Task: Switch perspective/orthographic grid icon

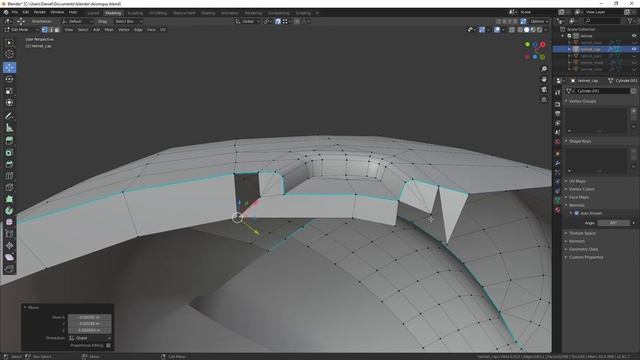Action: pos(544,100)
